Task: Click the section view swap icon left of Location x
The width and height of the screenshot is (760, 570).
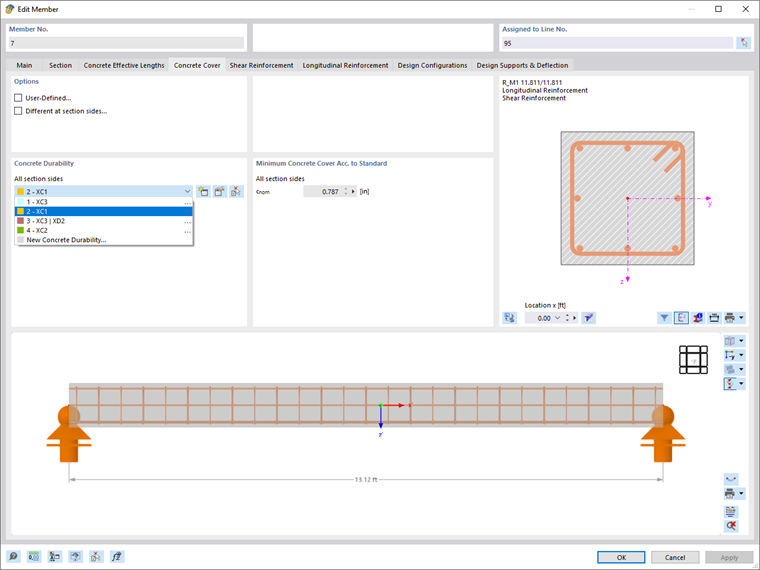Action: point(509,318)
